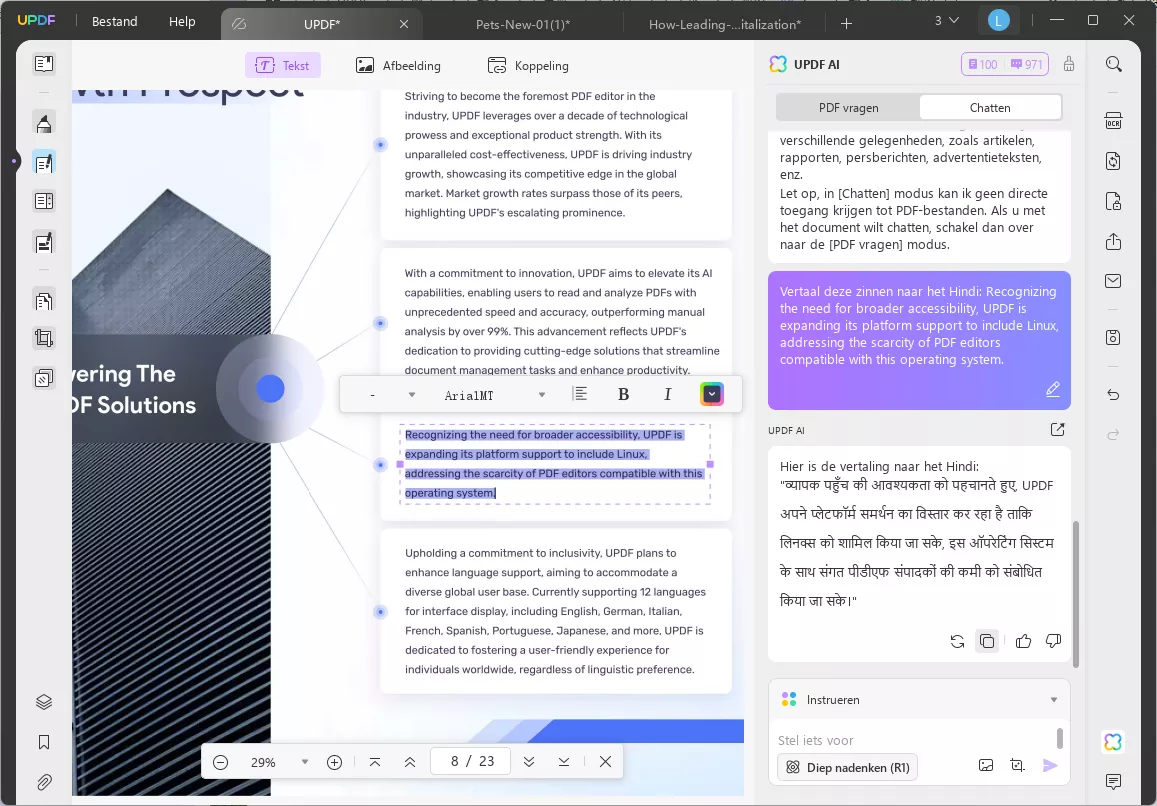The width and height of the screenshot is (1157, 806).
Task: Toggle italic formatting for selected text
Action: coord(668,395)
